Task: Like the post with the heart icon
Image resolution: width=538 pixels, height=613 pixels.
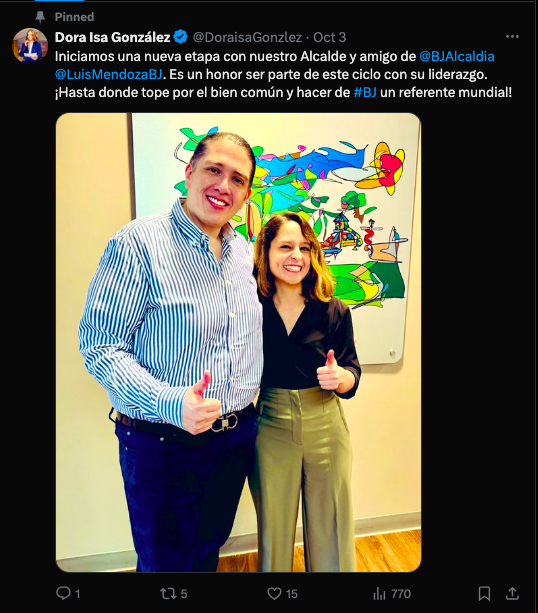Action: (x=274, y=593)
